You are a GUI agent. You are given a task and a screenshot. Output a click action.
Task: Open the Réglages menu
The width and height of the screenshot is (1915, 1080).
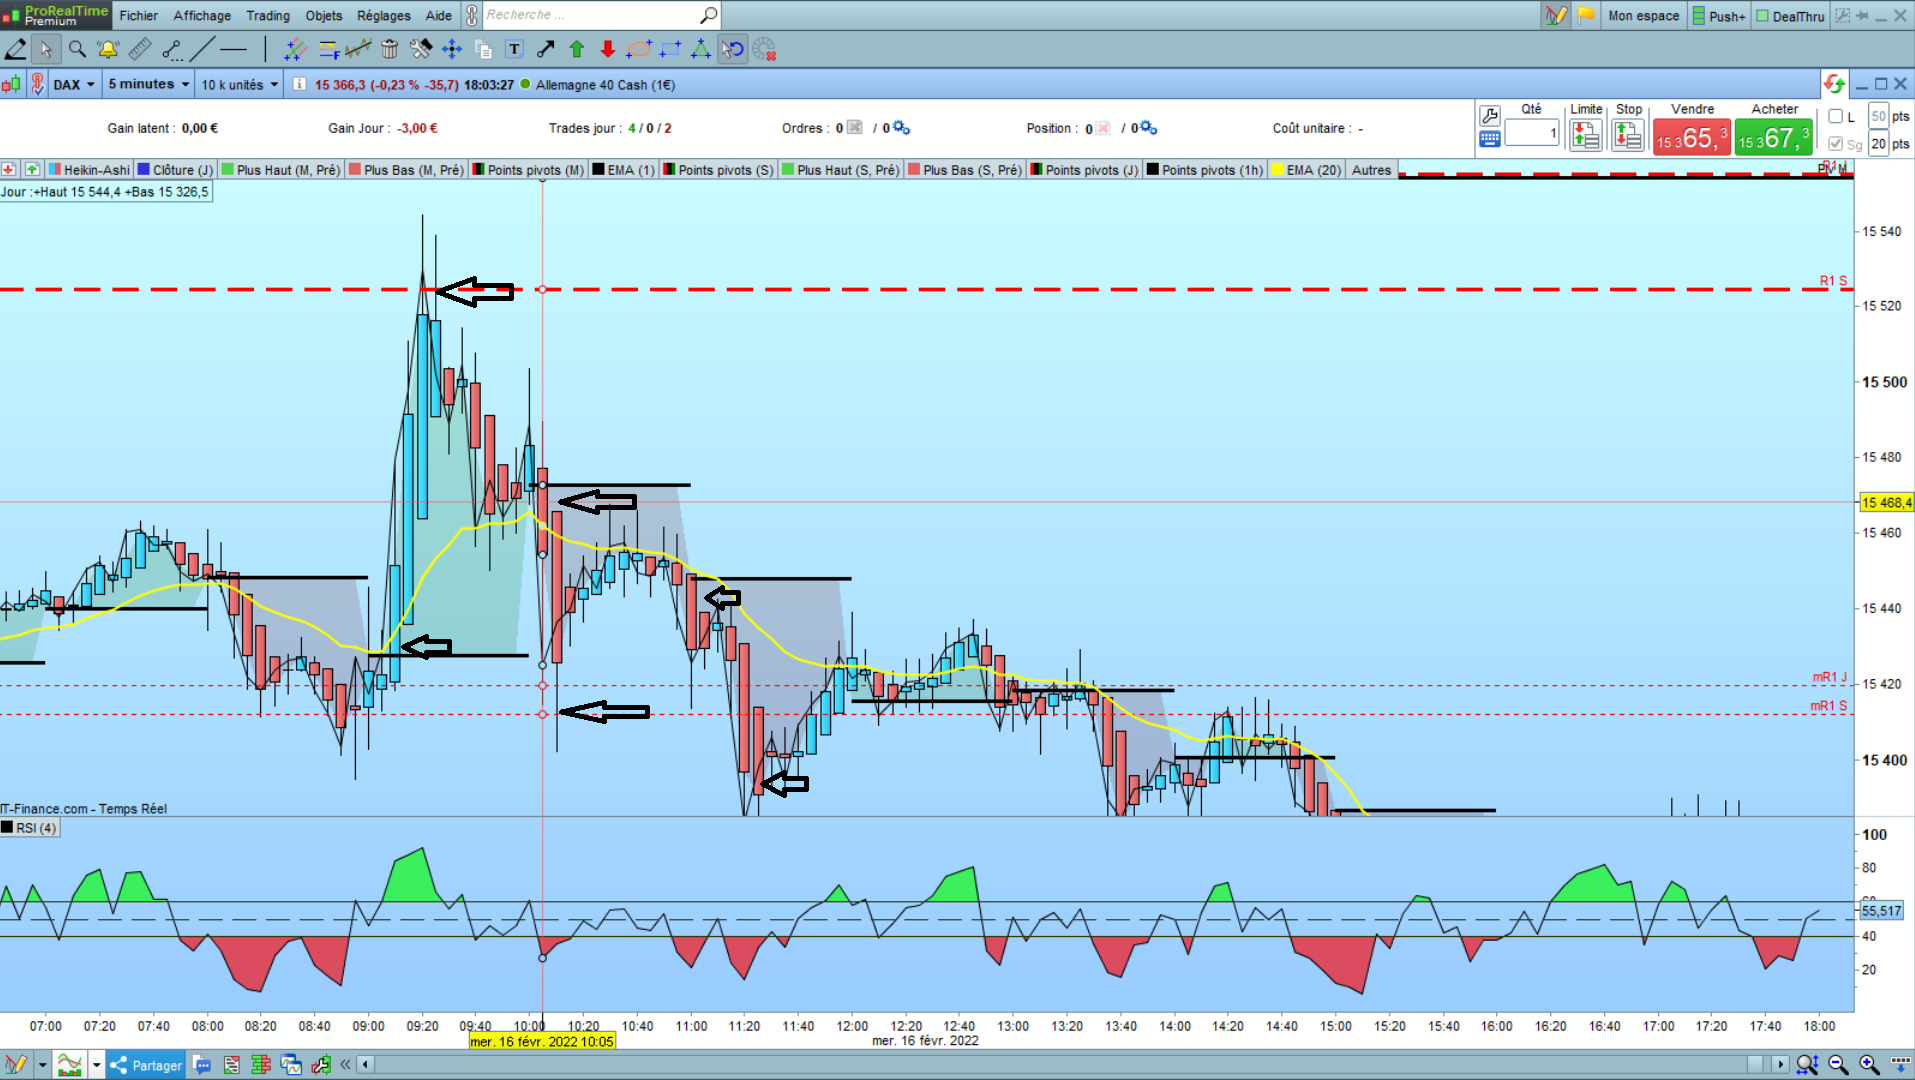[384, 16]
